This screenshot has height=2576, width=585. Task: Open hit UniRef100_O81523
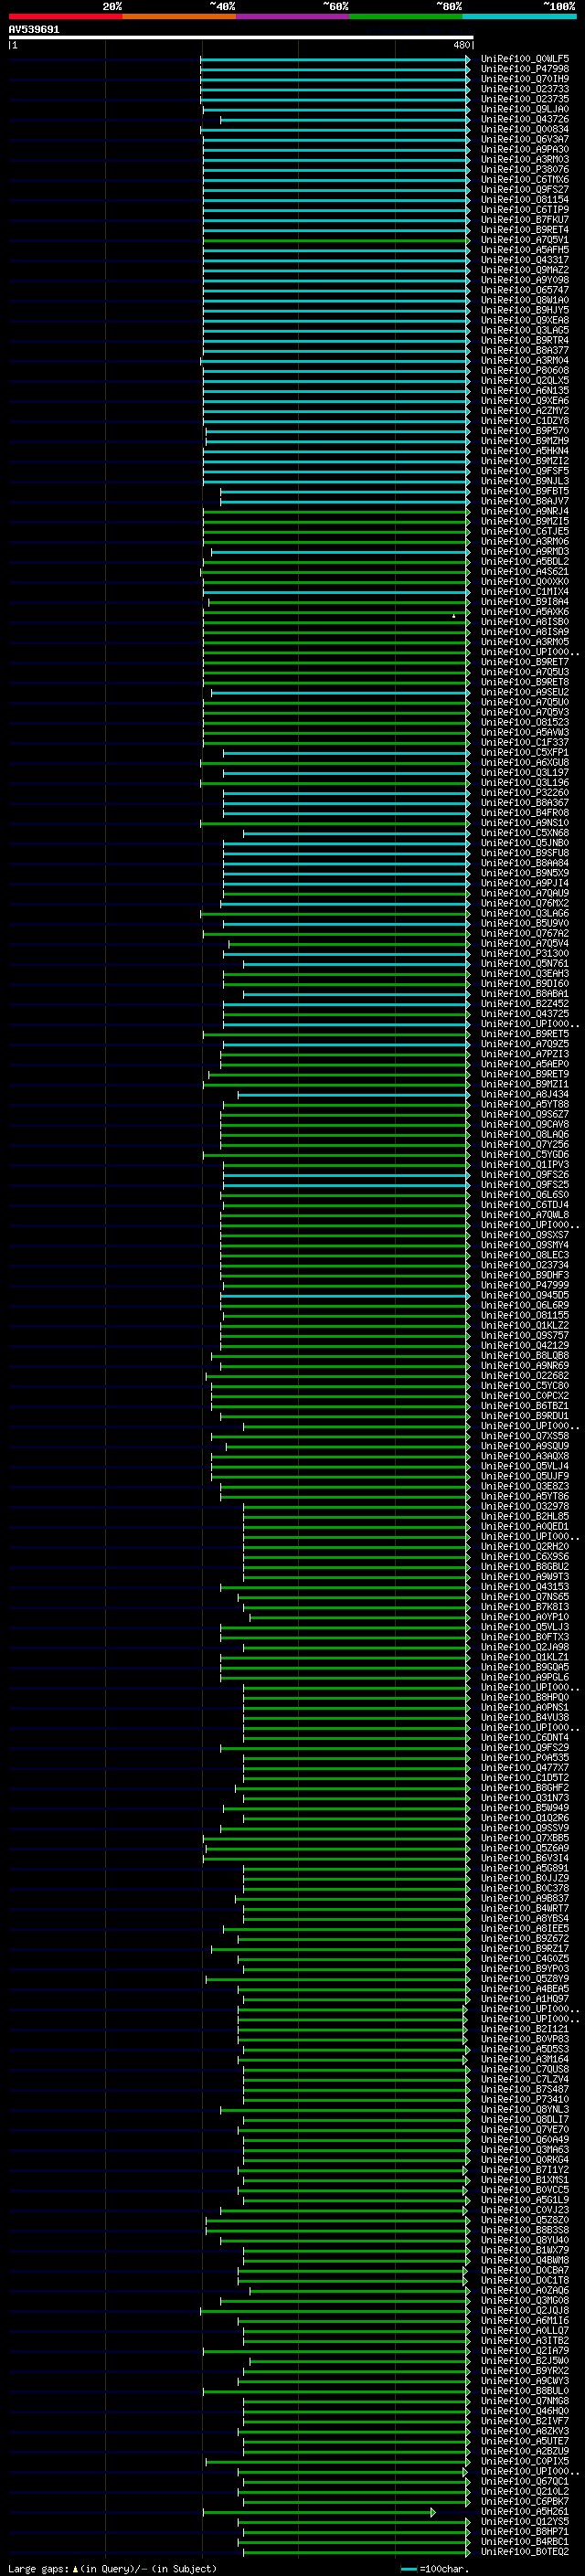coord(524,722)
